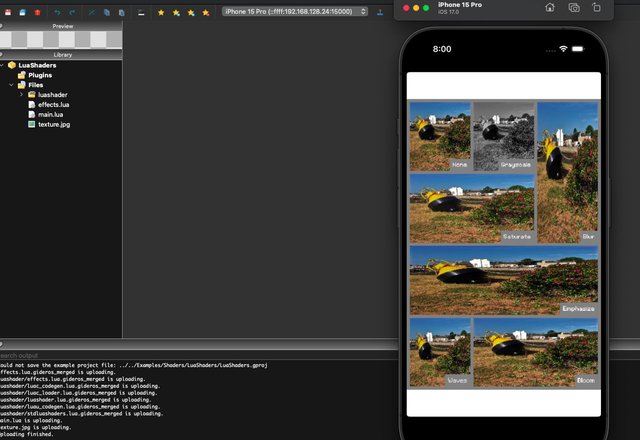Expand the luashader folder
This screenshot has width=640, height=440.
pyautogui.click(x=21, y=95)
